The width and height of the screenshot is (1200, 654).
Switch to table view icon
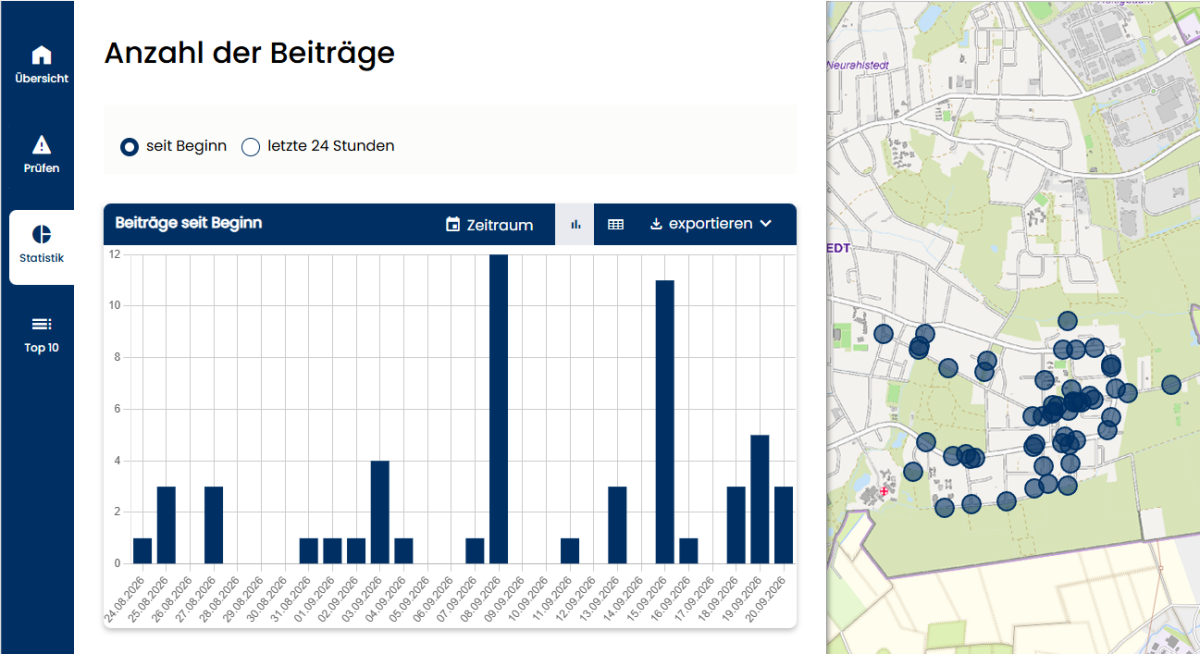616,224
